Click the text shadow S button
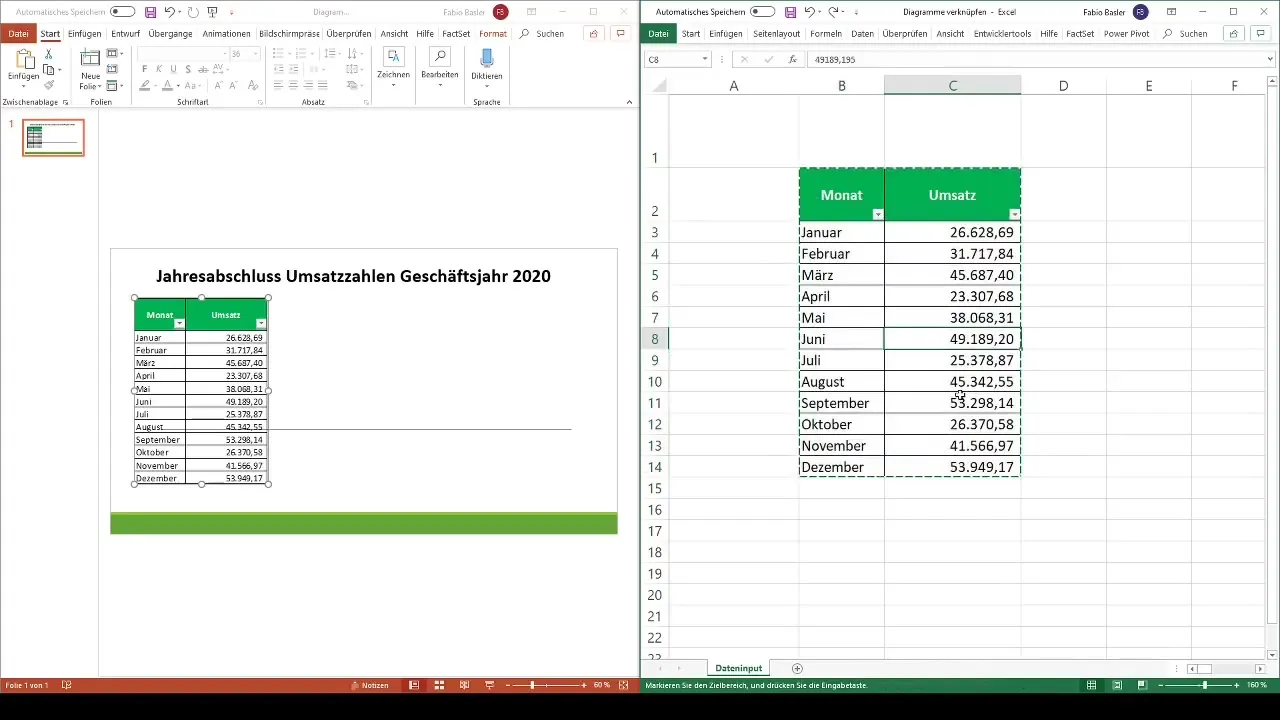1280x720 pixels. click(x=188, y=69)
